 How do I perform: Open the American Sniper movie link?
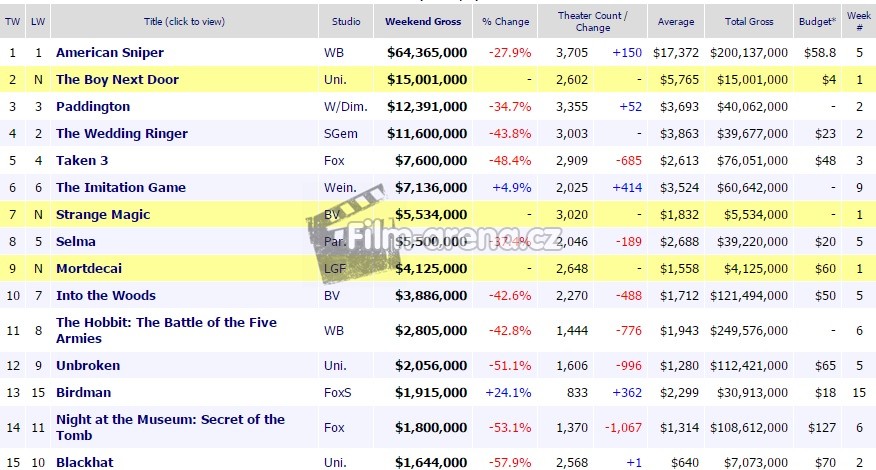[110, 52]
